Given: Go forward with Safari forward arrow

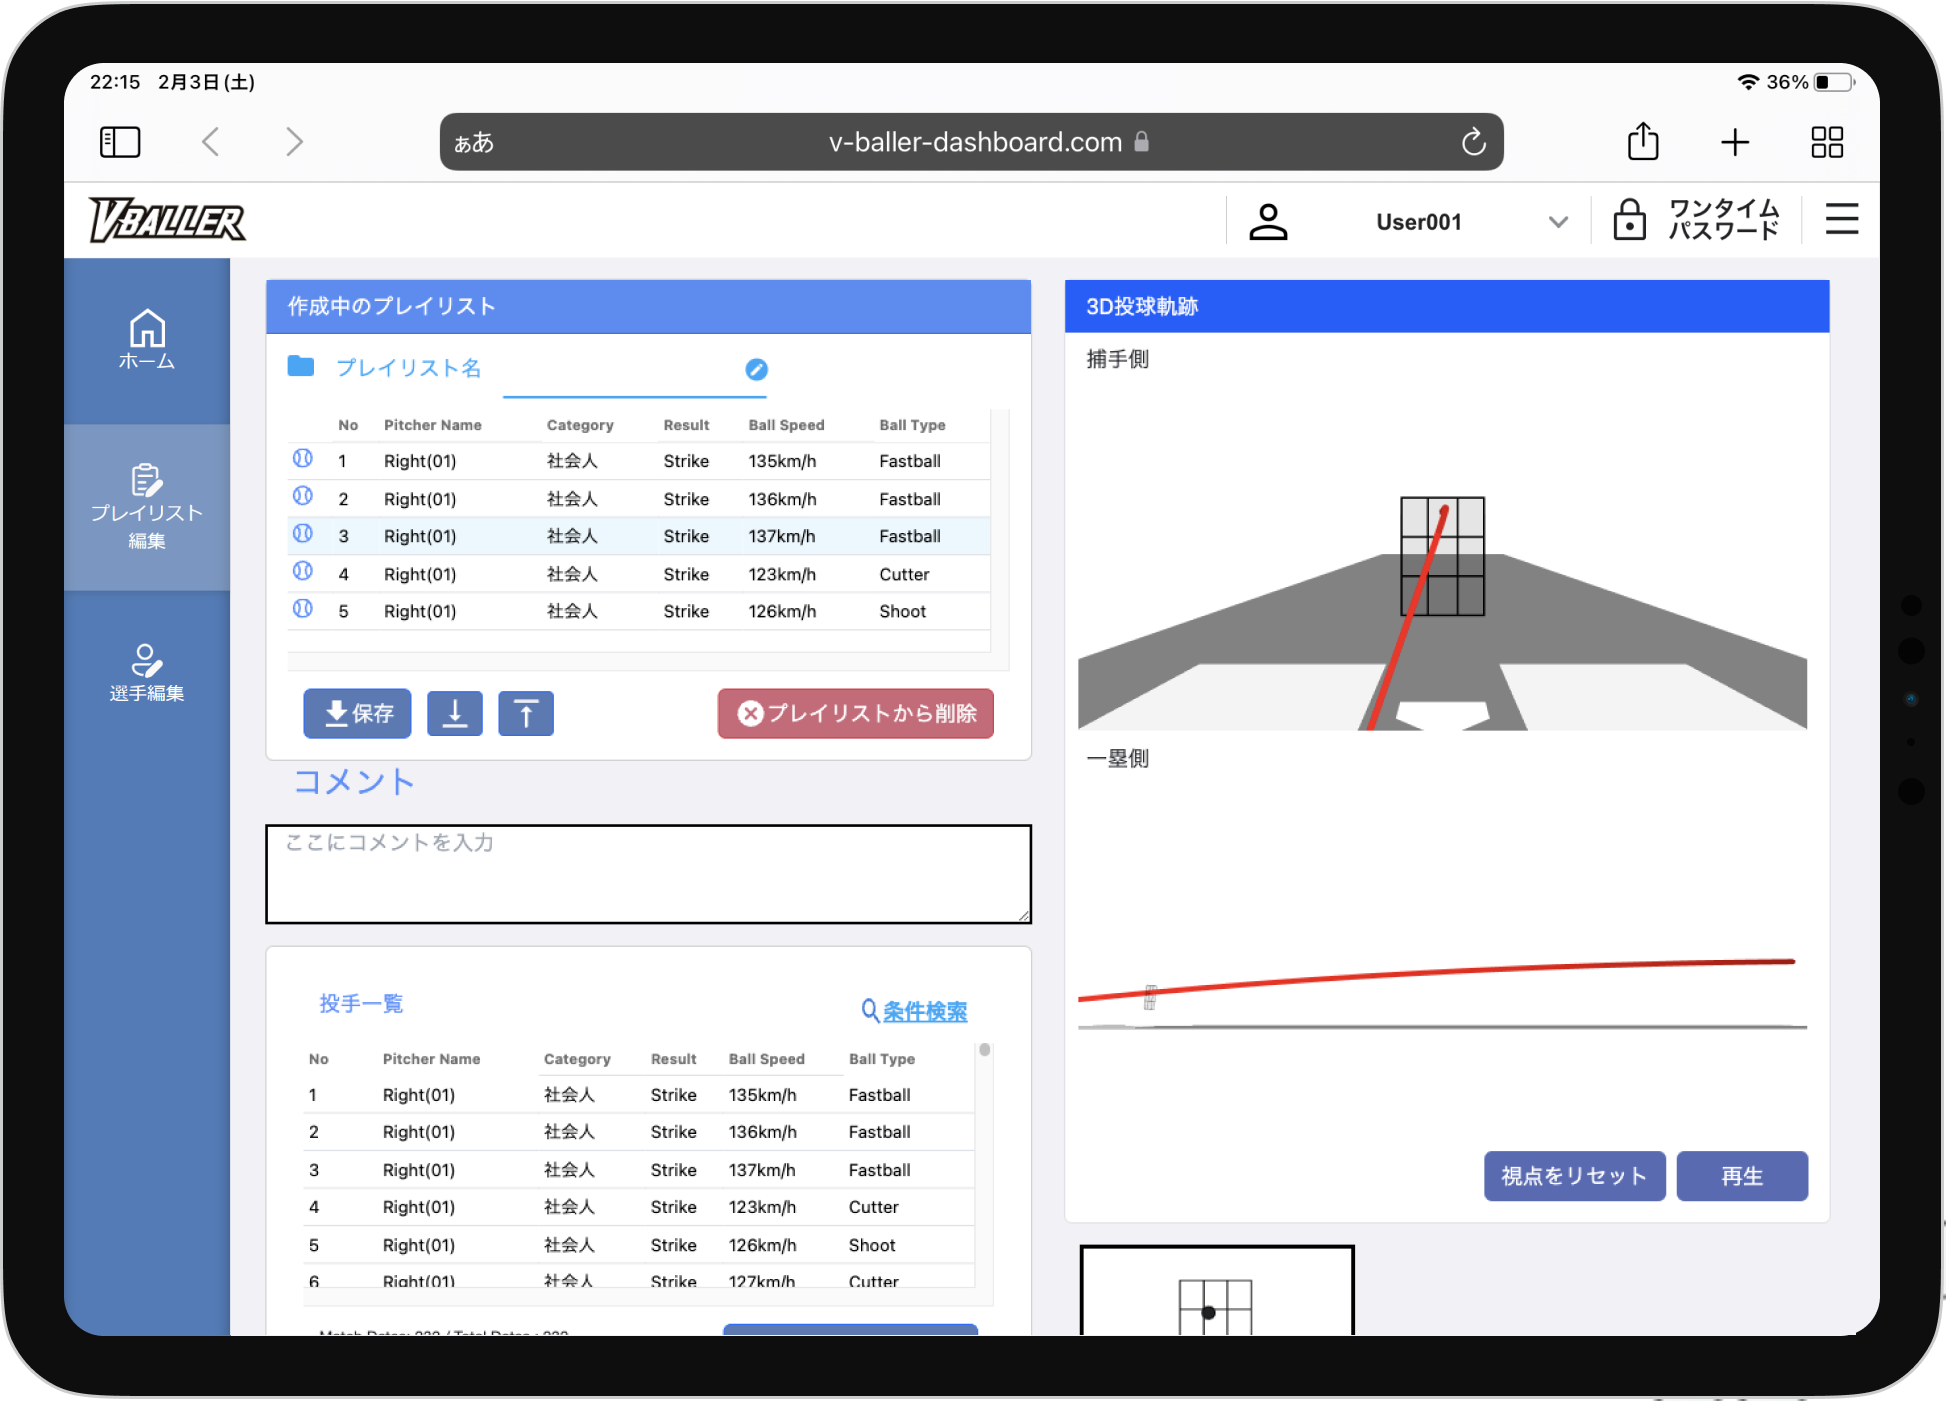Looking at the screenshot, I should pyautogui.click(x=294, y=142).
